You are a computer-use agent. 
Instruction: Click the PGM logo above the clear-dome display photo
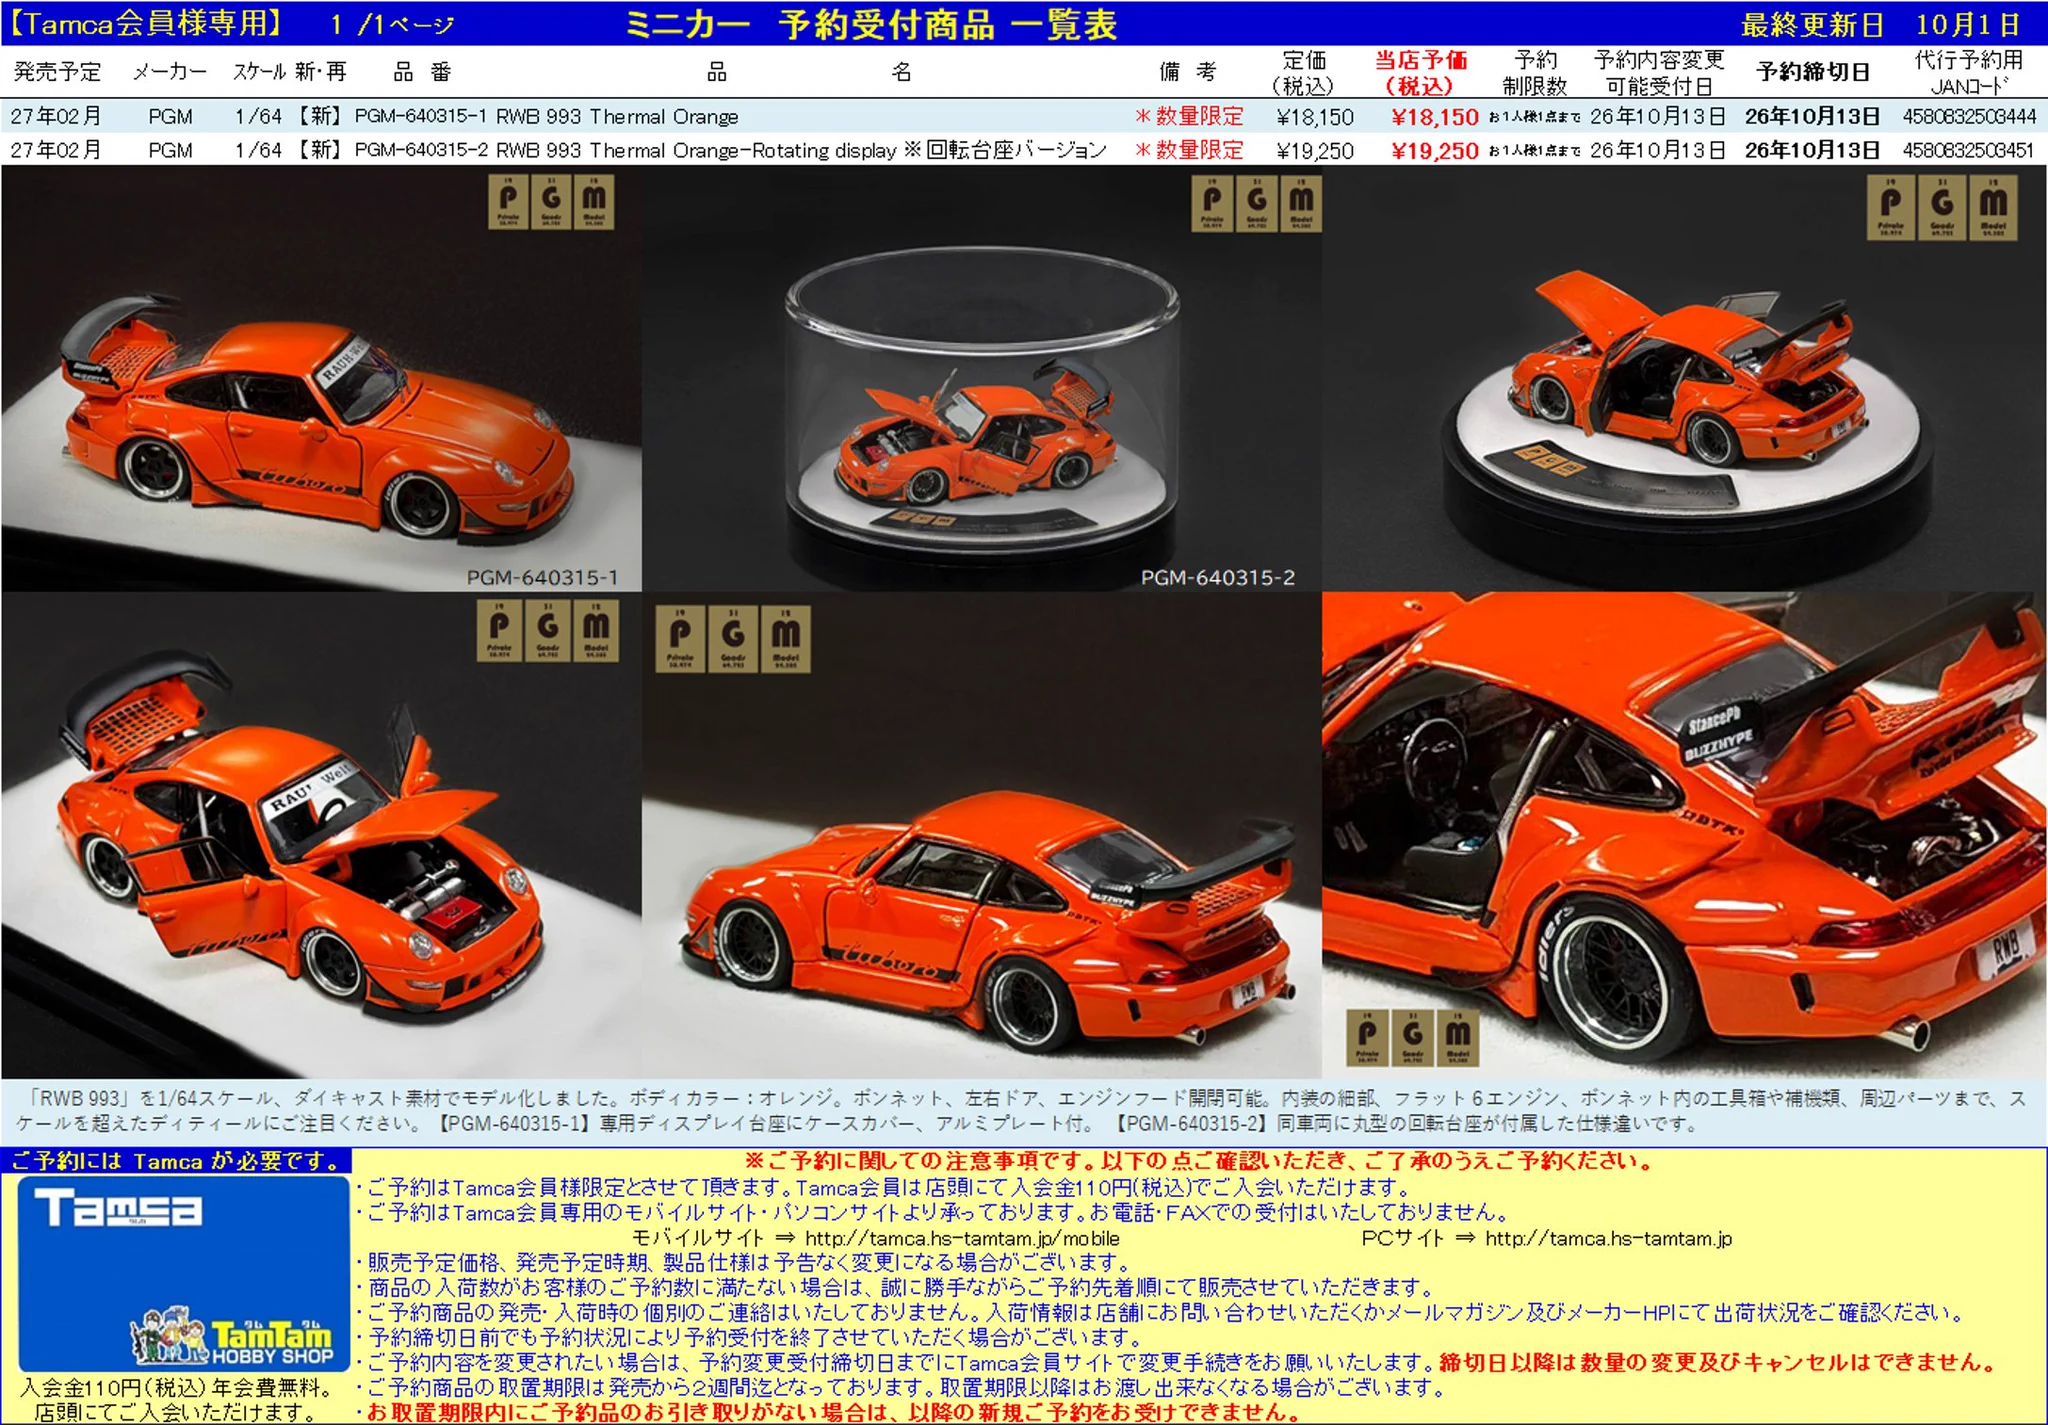point(1256,204)
